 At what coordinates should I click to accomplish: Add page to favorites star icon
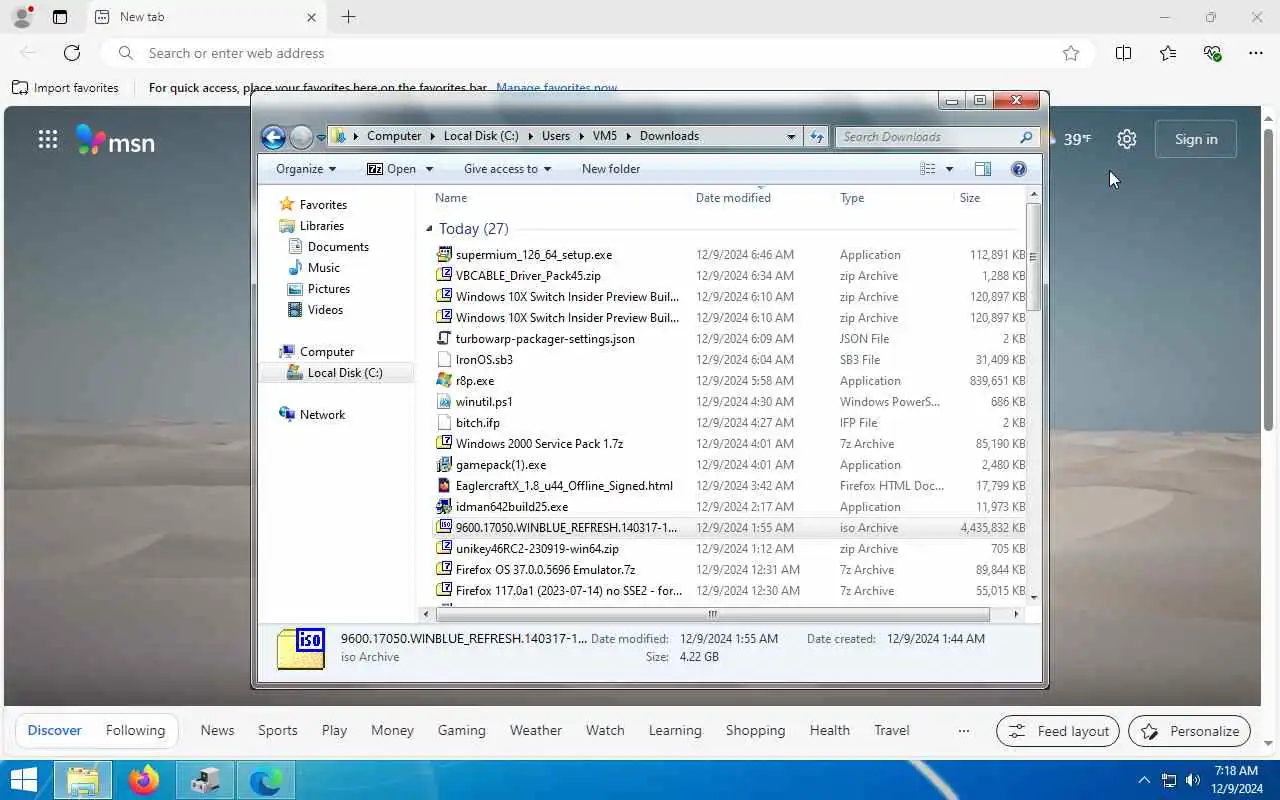1071,53
